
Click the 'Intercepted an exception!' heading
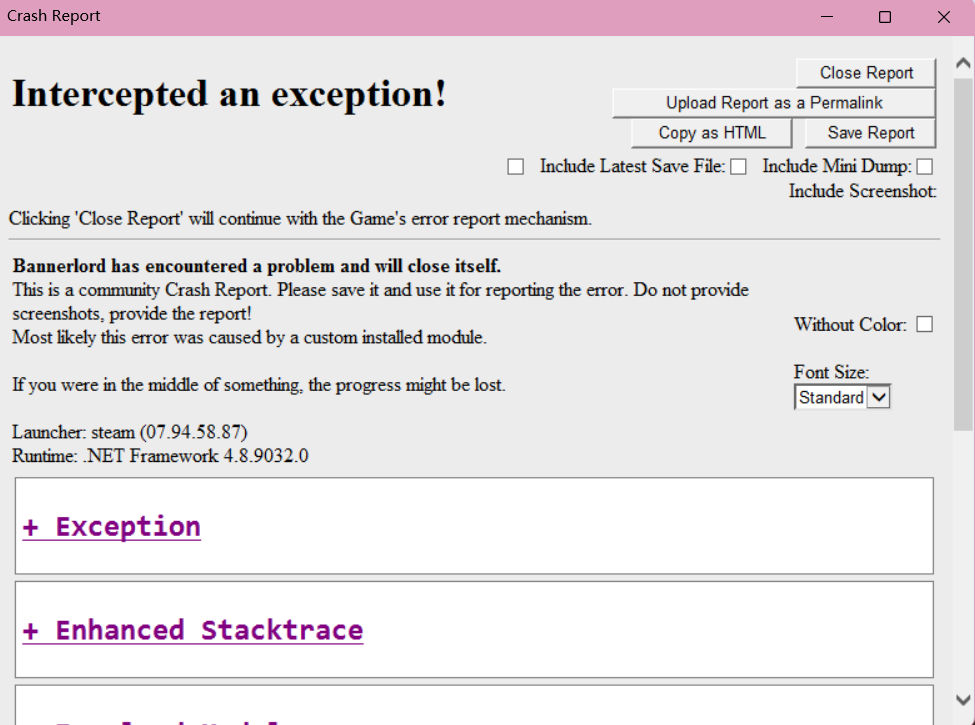click(229, 94)
